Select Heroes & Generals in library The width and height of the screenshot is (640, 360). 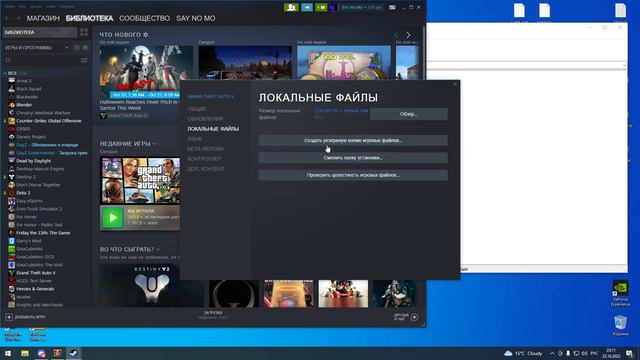click(x=35, y=289)
